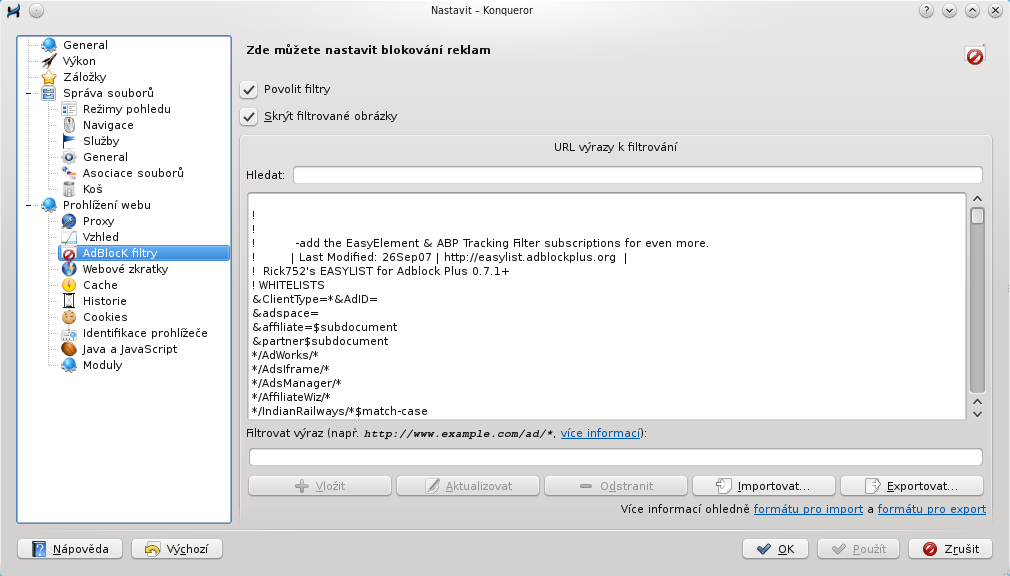Click the OK button
The width and height of the screenshot is (1010, 576).
pyautogui.click(x=776, y=549)
